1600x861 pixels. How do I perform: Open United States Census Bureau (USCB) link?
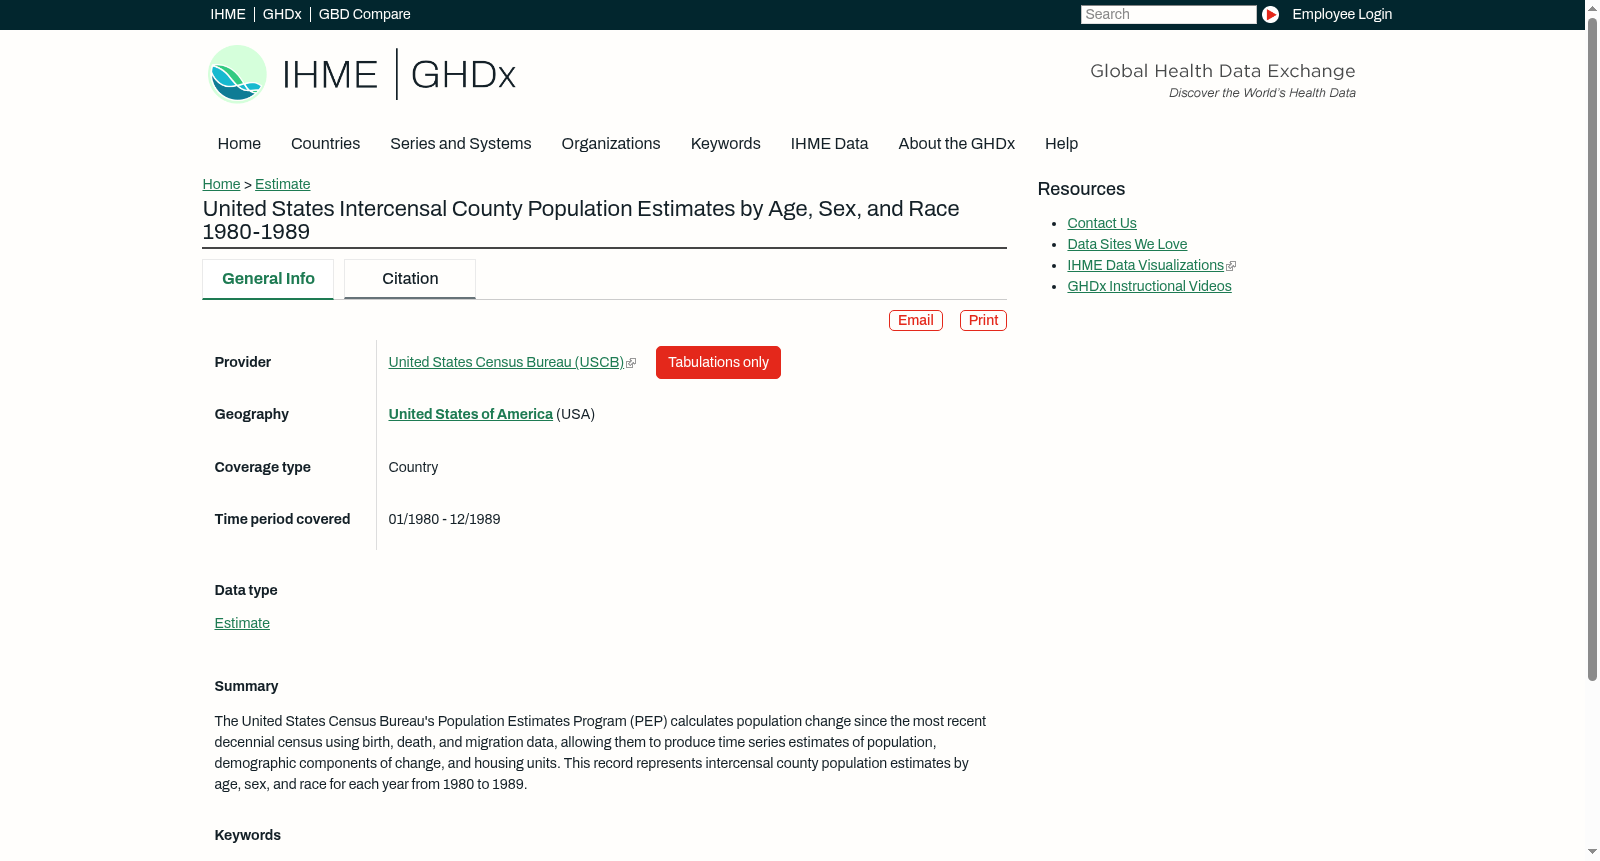point(506,362)
